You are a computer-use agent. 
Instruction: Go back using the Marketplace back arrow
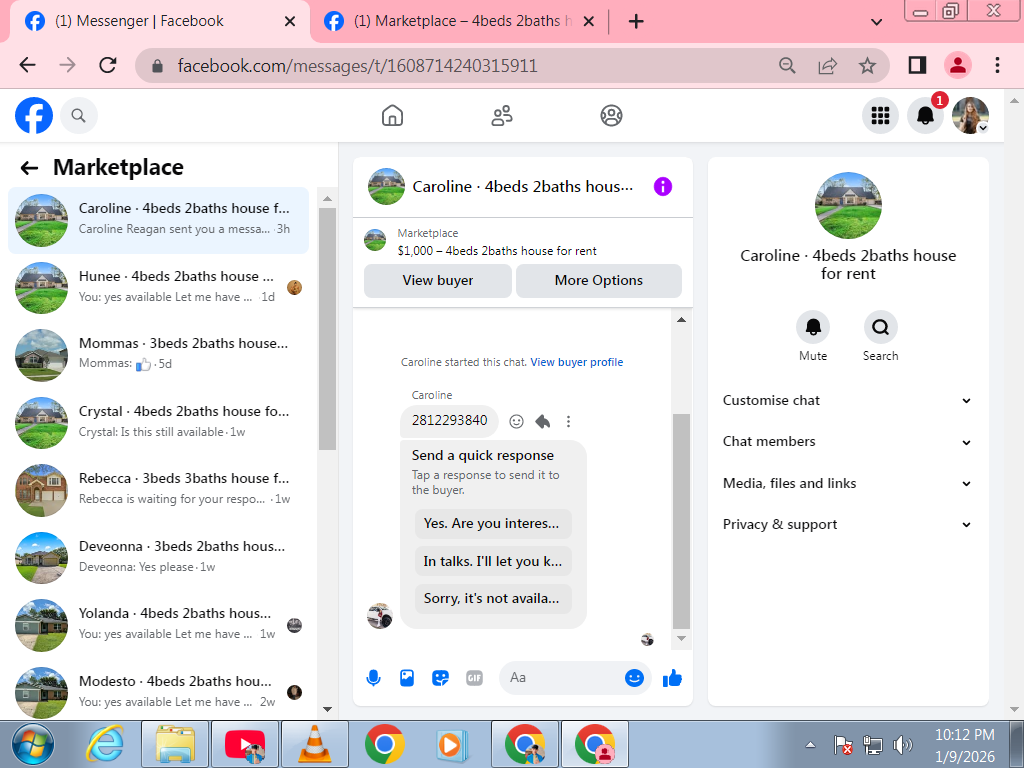29,168
